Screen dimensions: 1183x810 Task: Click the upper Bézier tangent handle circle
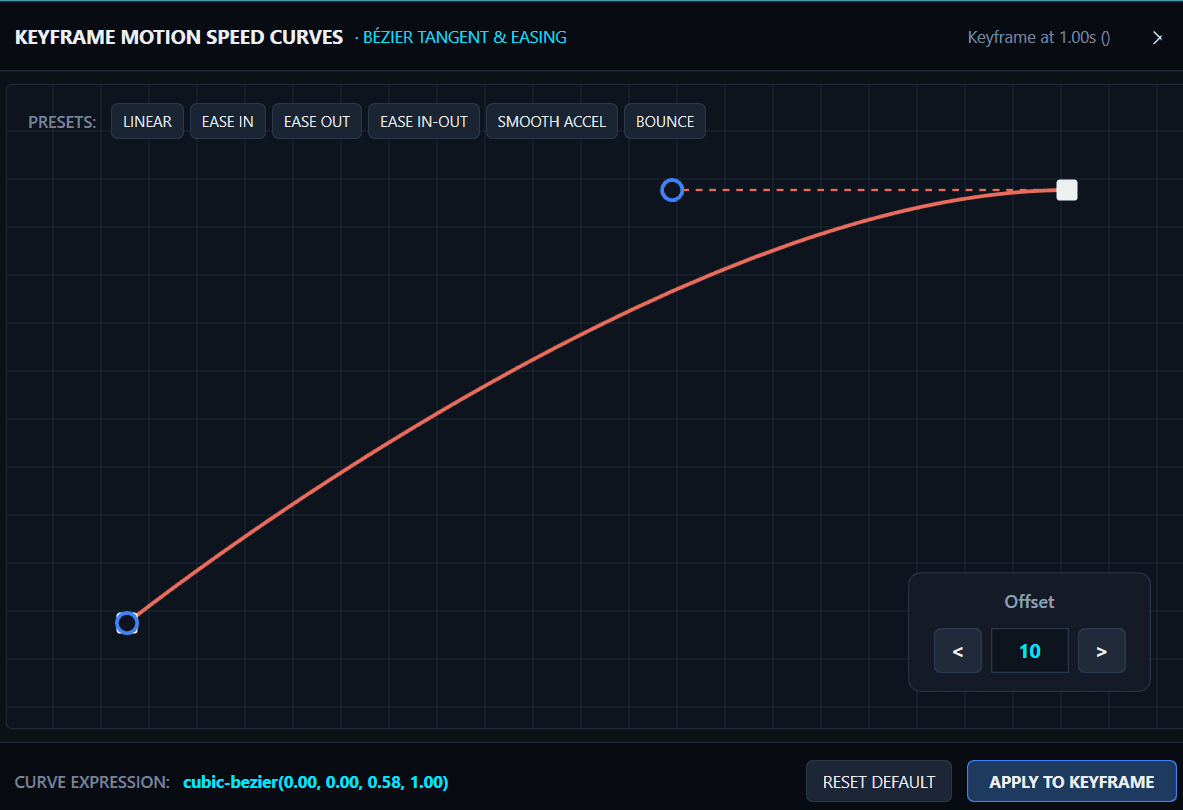click(x=672, y=190)
